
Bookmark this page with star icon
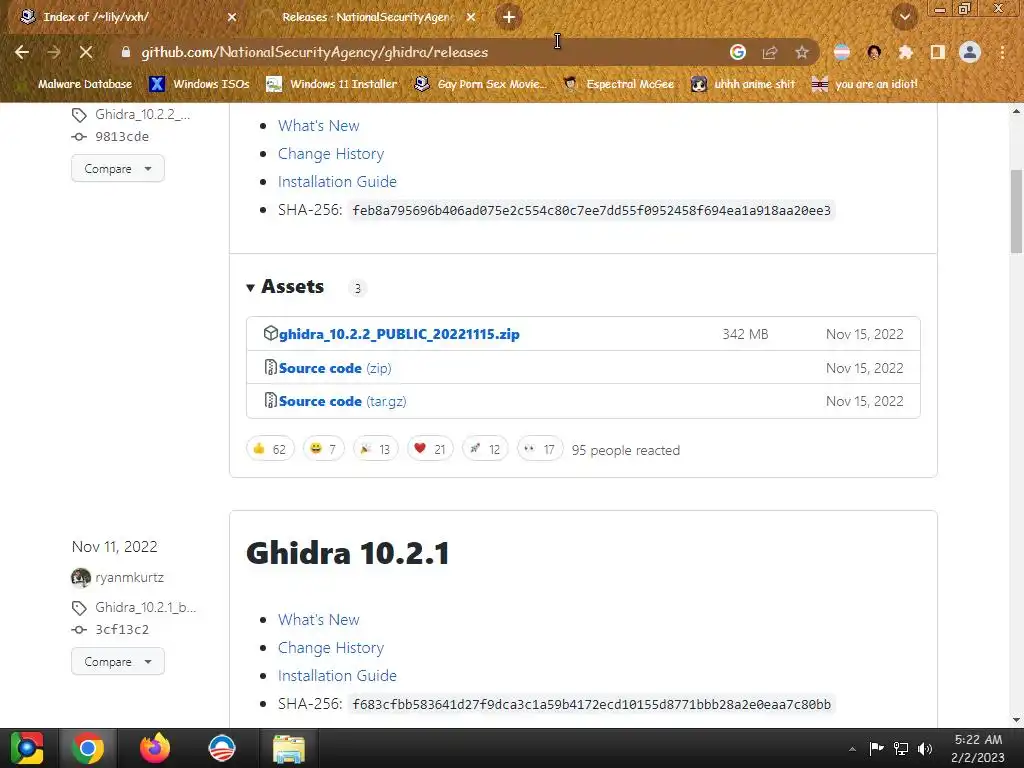pos(802,52)
